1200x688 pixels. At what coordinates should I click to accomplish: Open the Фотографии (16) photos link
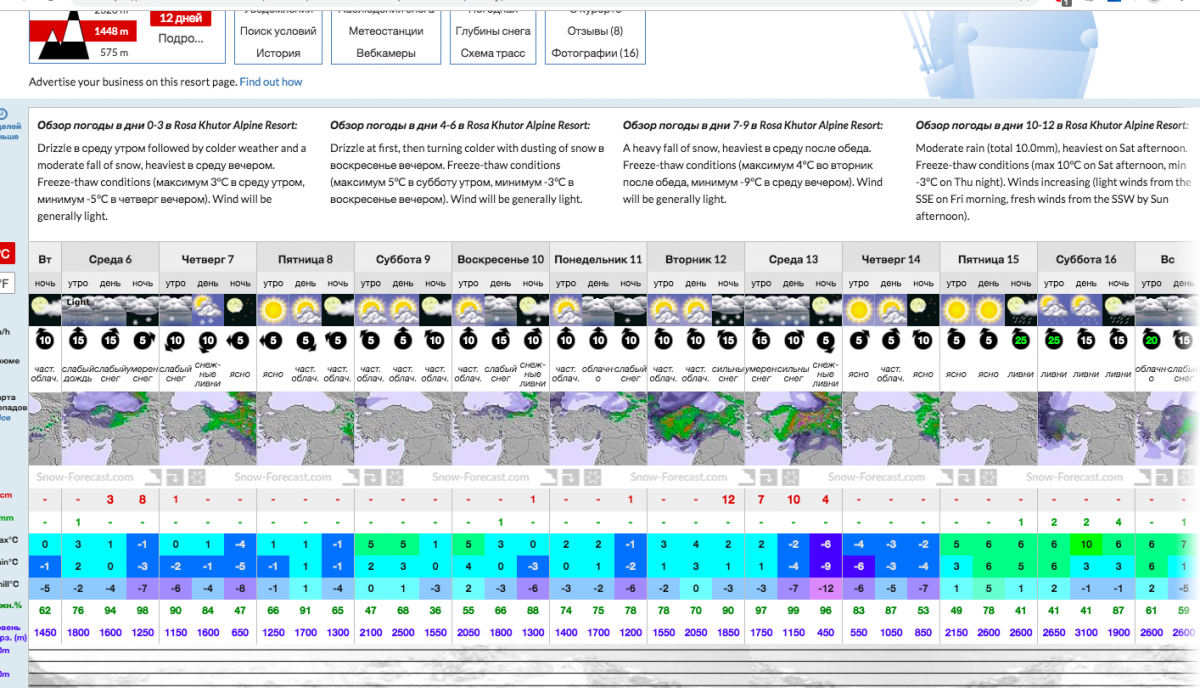pos(595,53)
